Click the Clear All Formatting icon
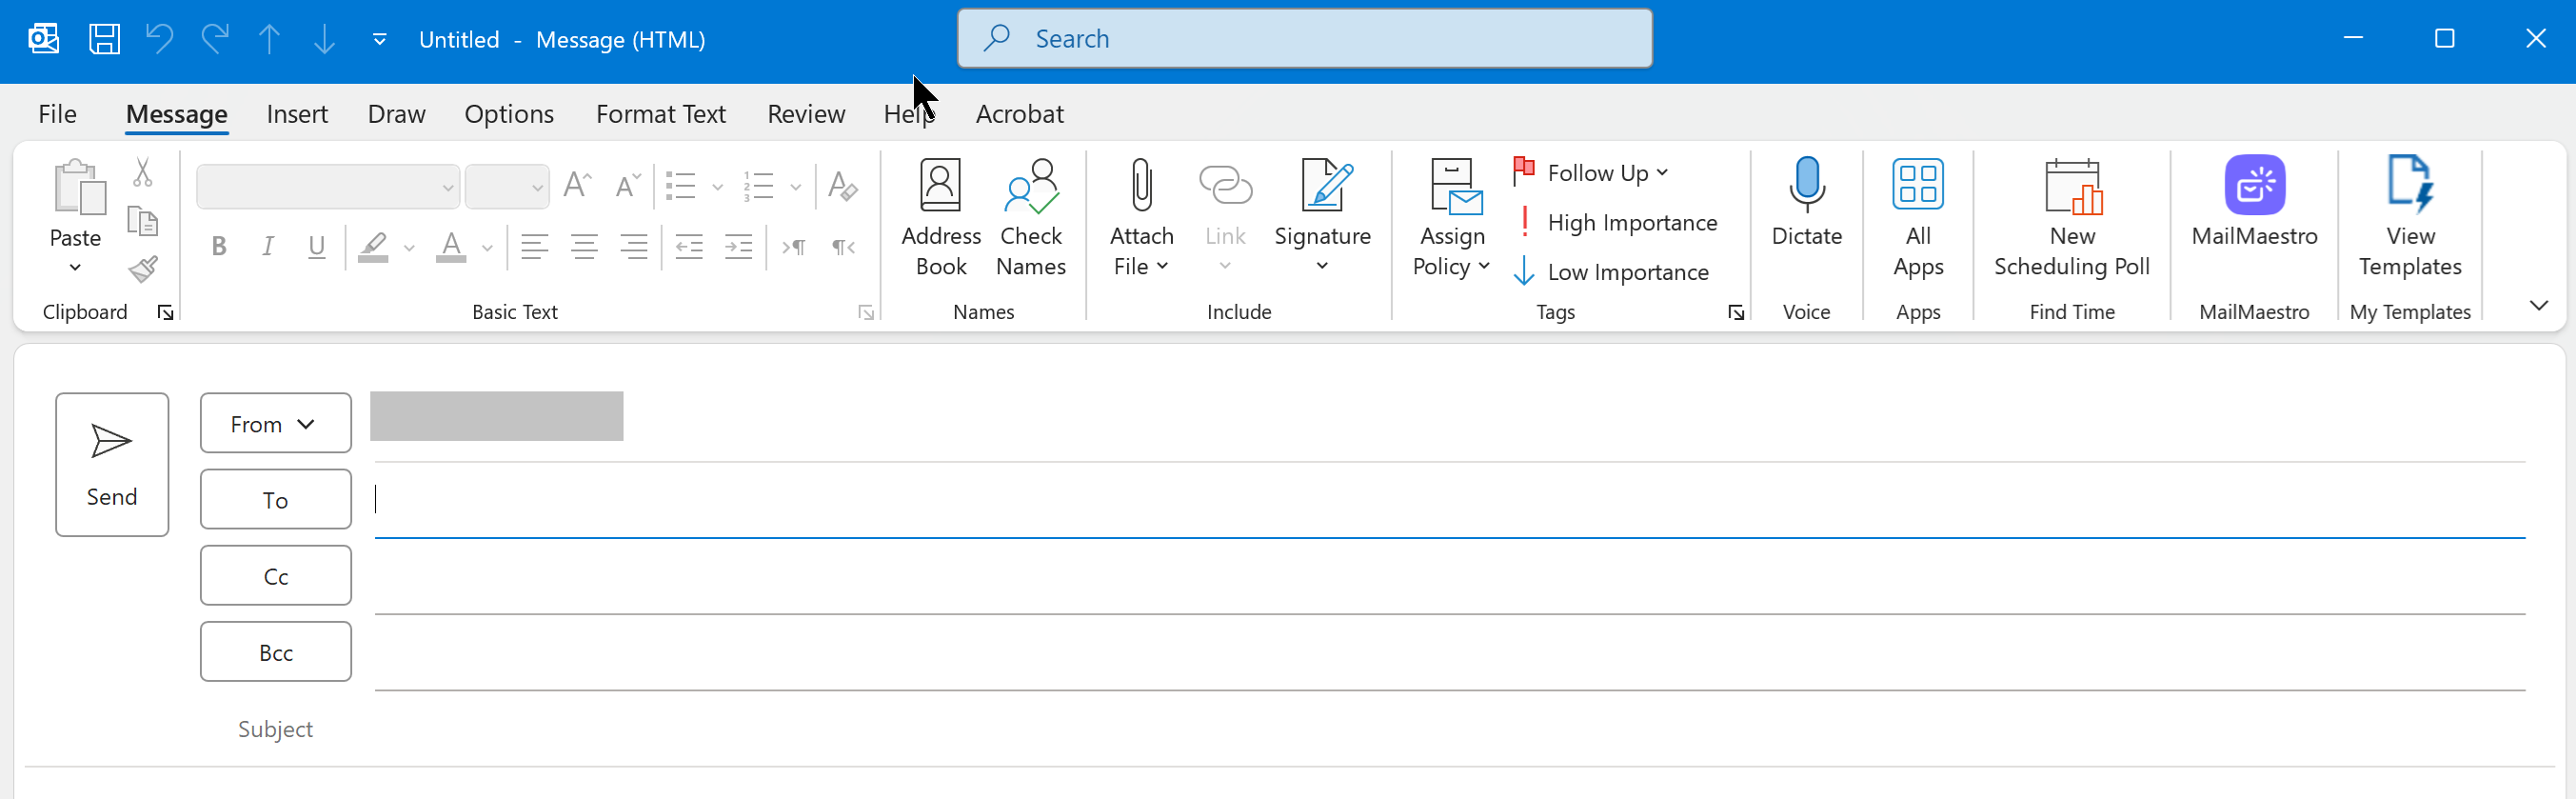Viewport: 2576px width, 799px height. tap(842, 186)
